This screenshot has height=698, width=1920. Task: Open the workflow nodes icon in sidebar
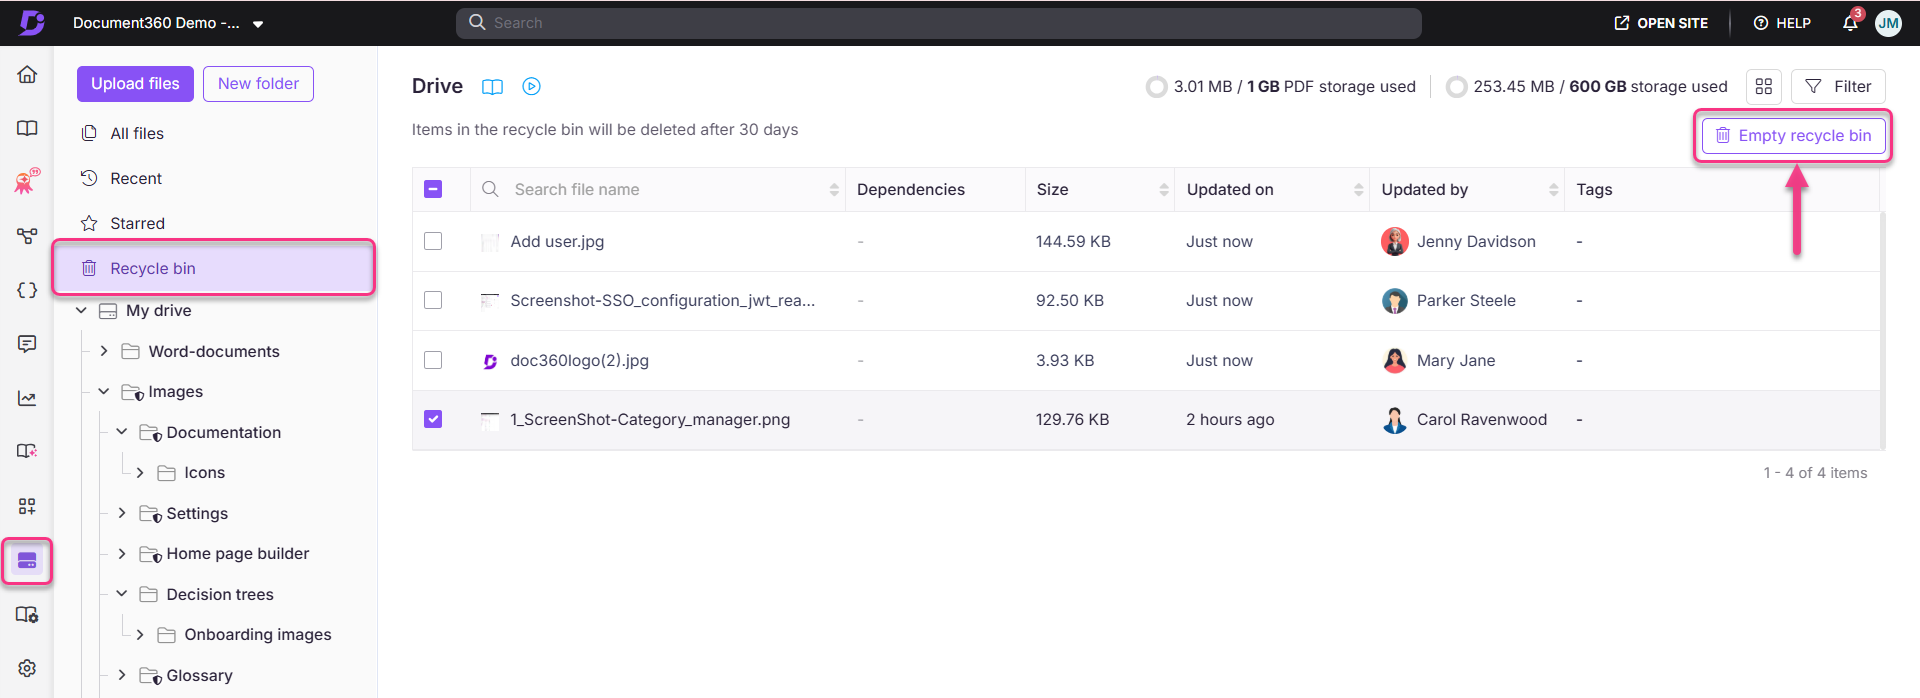click(27, 236)
